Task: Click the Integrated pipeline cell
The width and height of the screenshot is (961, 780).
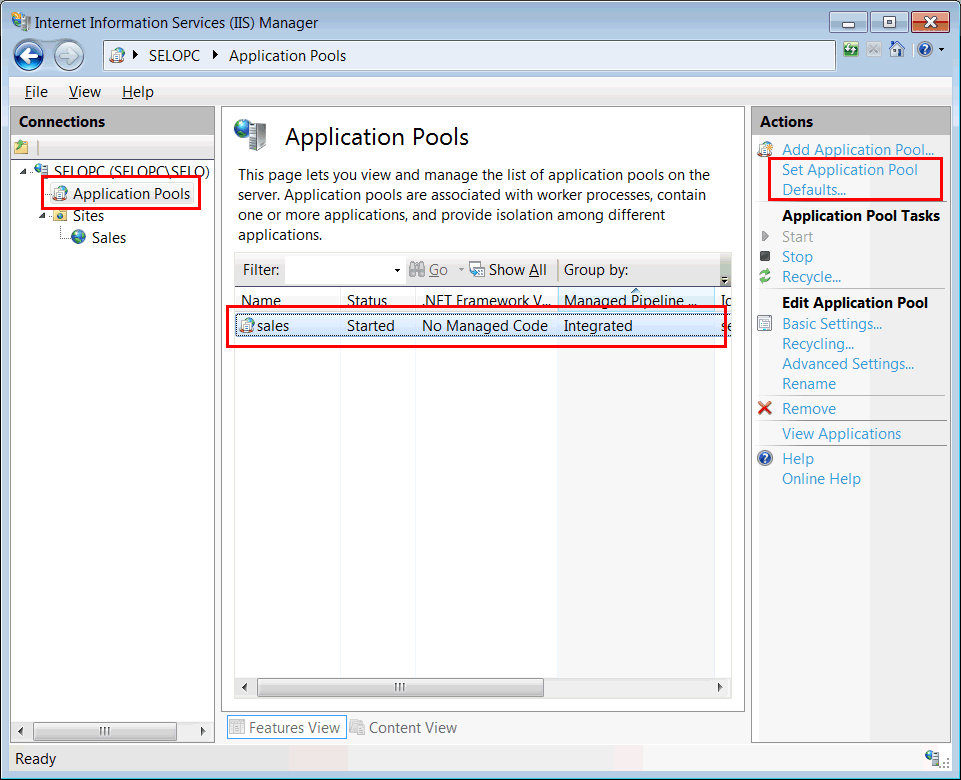Action: point(598,326)
